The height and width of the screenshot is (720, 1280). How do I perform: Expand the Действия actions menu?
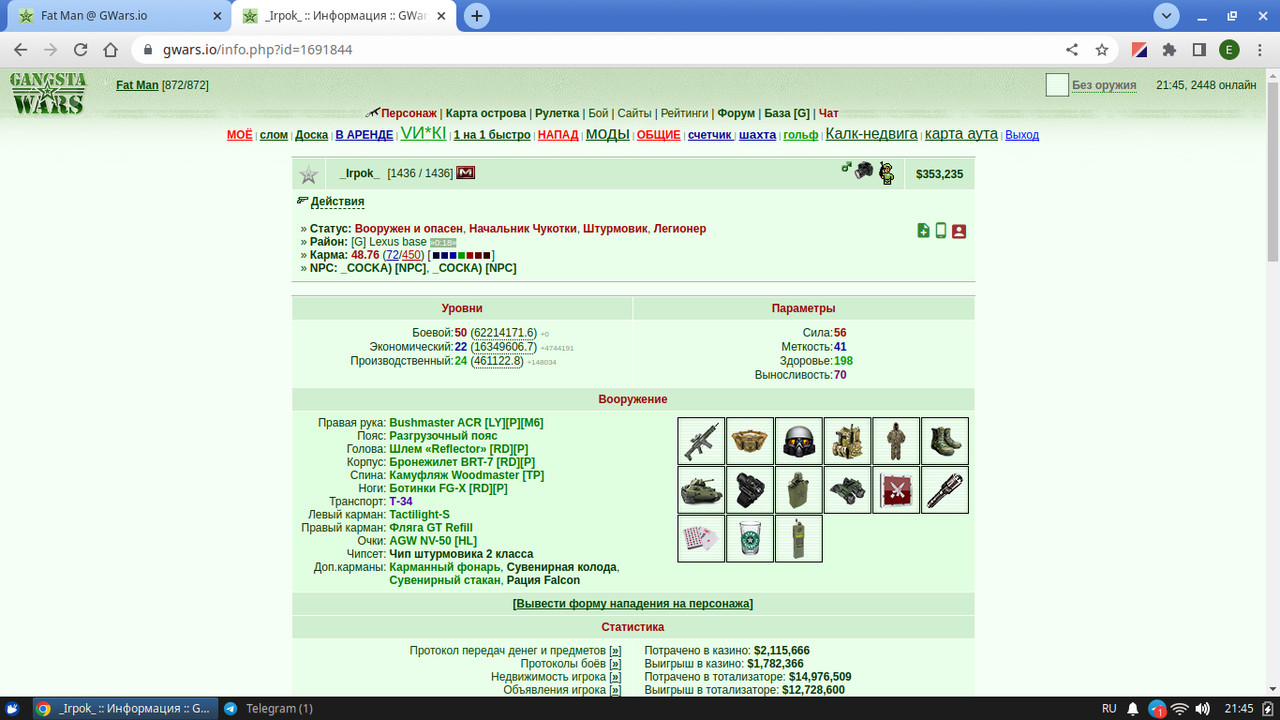coord(337,201)
